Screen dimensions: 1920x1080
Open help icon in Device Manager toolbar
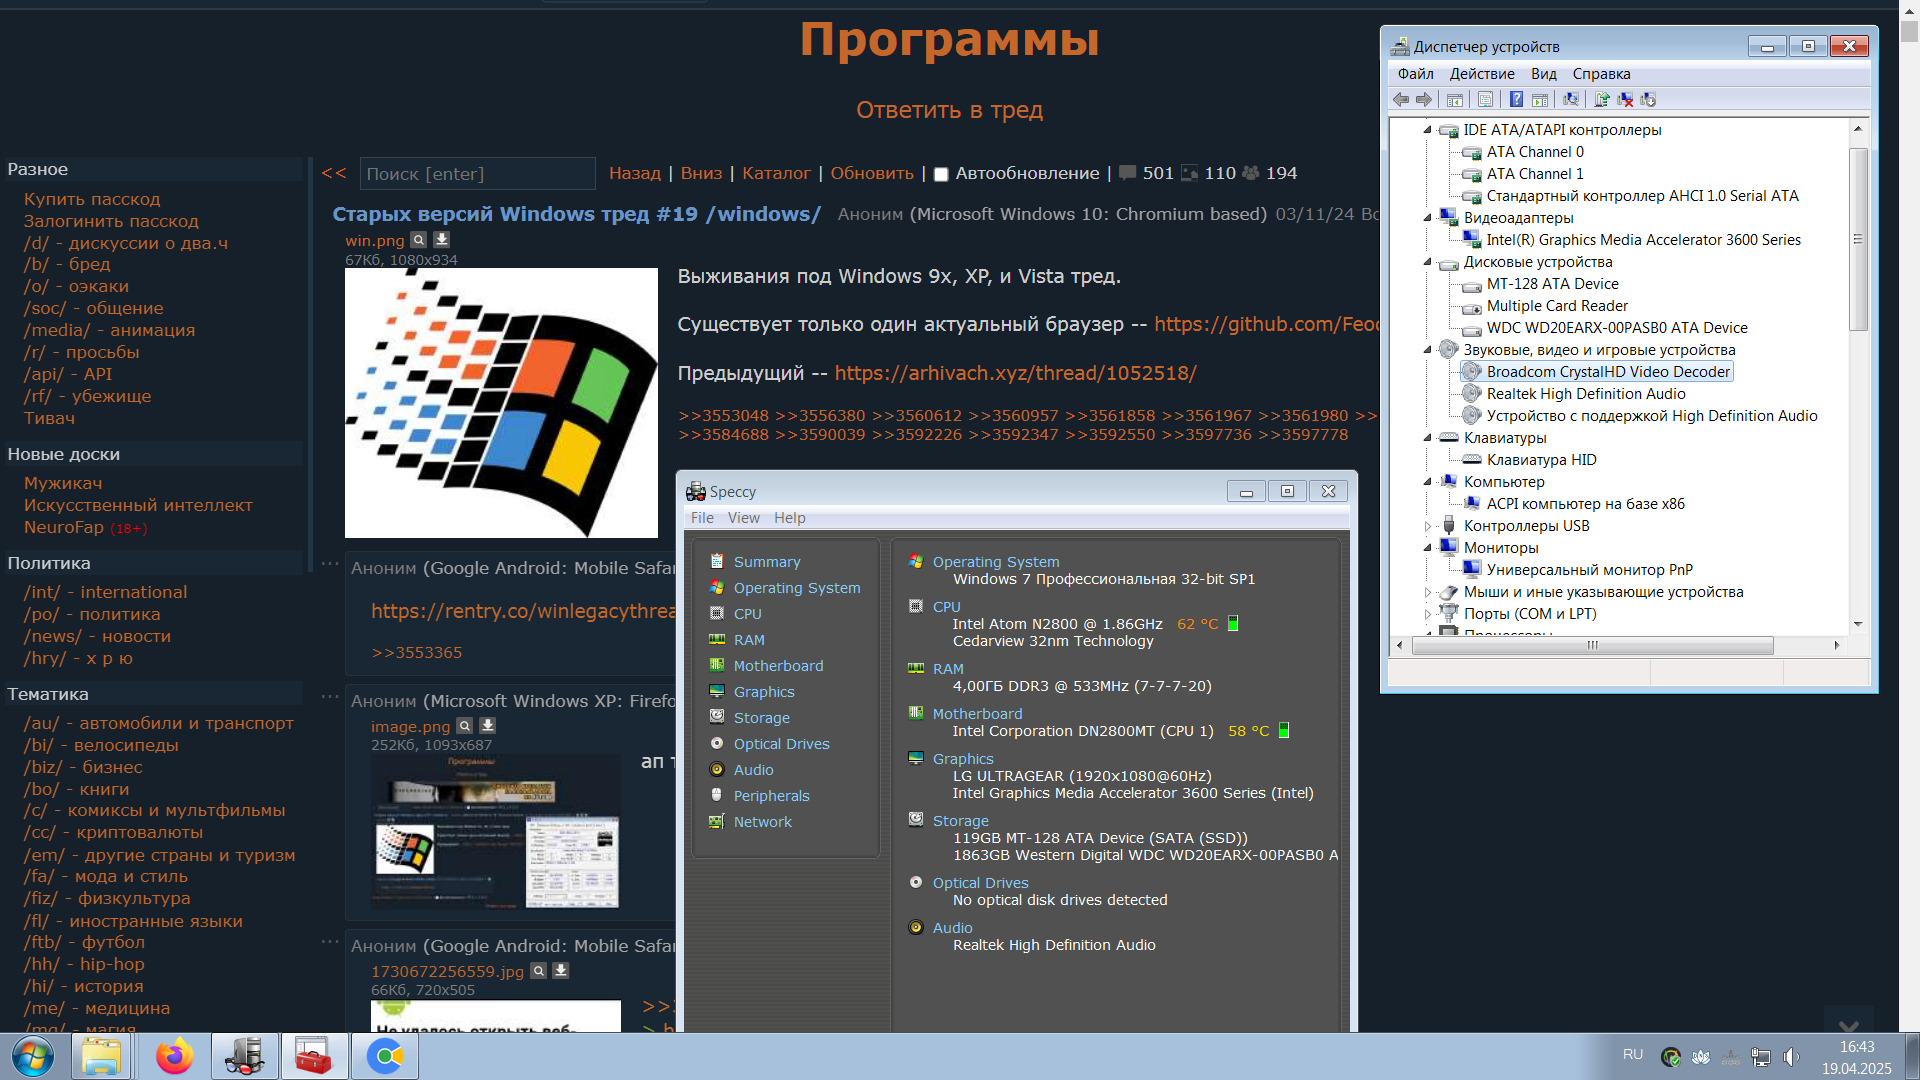click(1516, 99)
